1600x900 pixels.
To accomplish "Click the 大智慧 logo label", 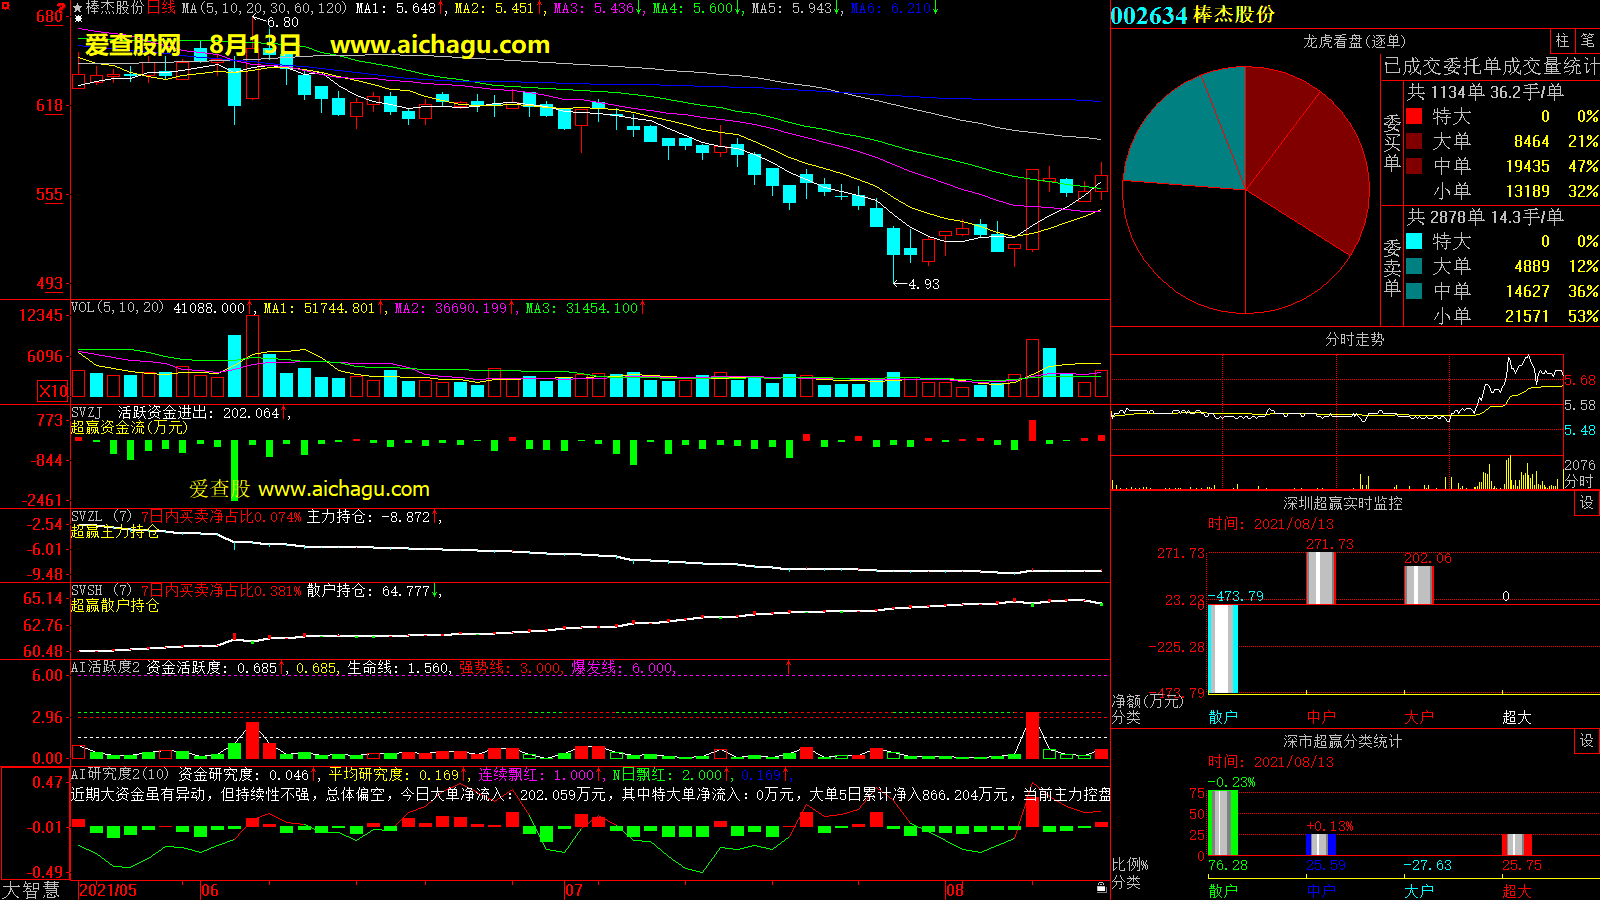I will point(31,889).
